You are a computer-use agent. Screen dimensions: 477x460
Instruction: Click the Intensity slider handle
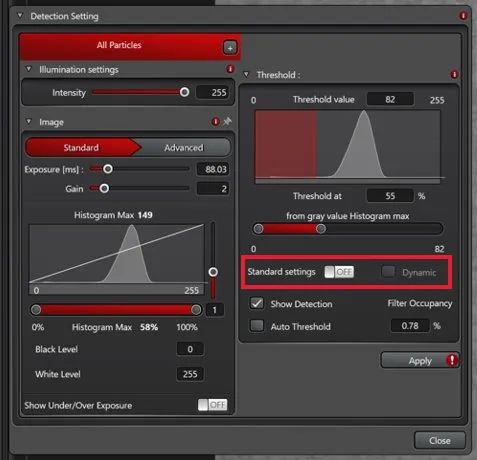[x=184, y=92]
